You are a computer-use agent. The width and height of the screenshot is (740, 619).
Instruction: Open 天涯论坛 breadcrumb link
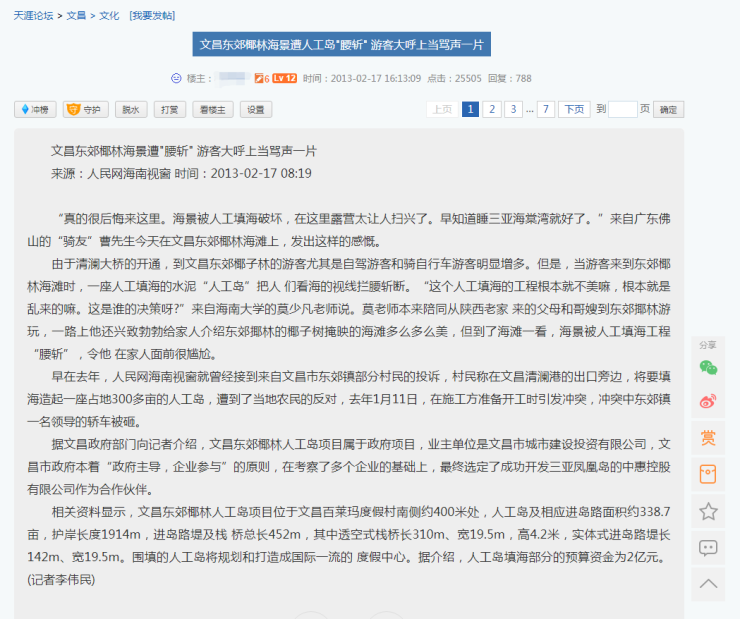(33, 16)
